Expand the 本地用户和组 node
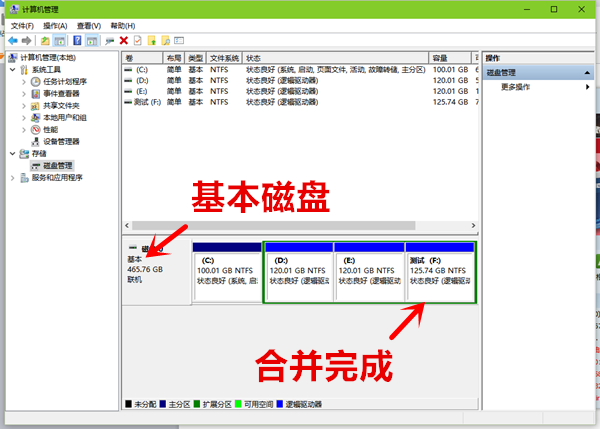The height and width of the screenshot is (429, 600). click(x=24, y=118)
